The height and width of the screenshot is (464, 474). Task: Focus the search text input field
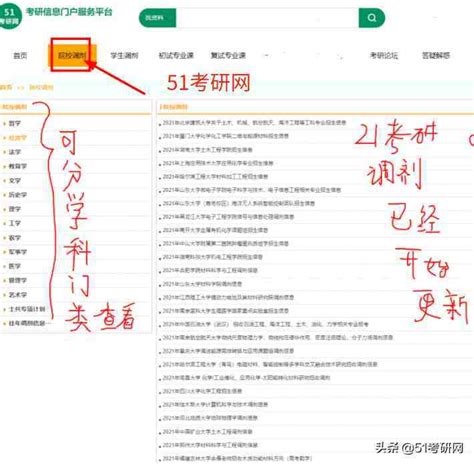(267, 18)
